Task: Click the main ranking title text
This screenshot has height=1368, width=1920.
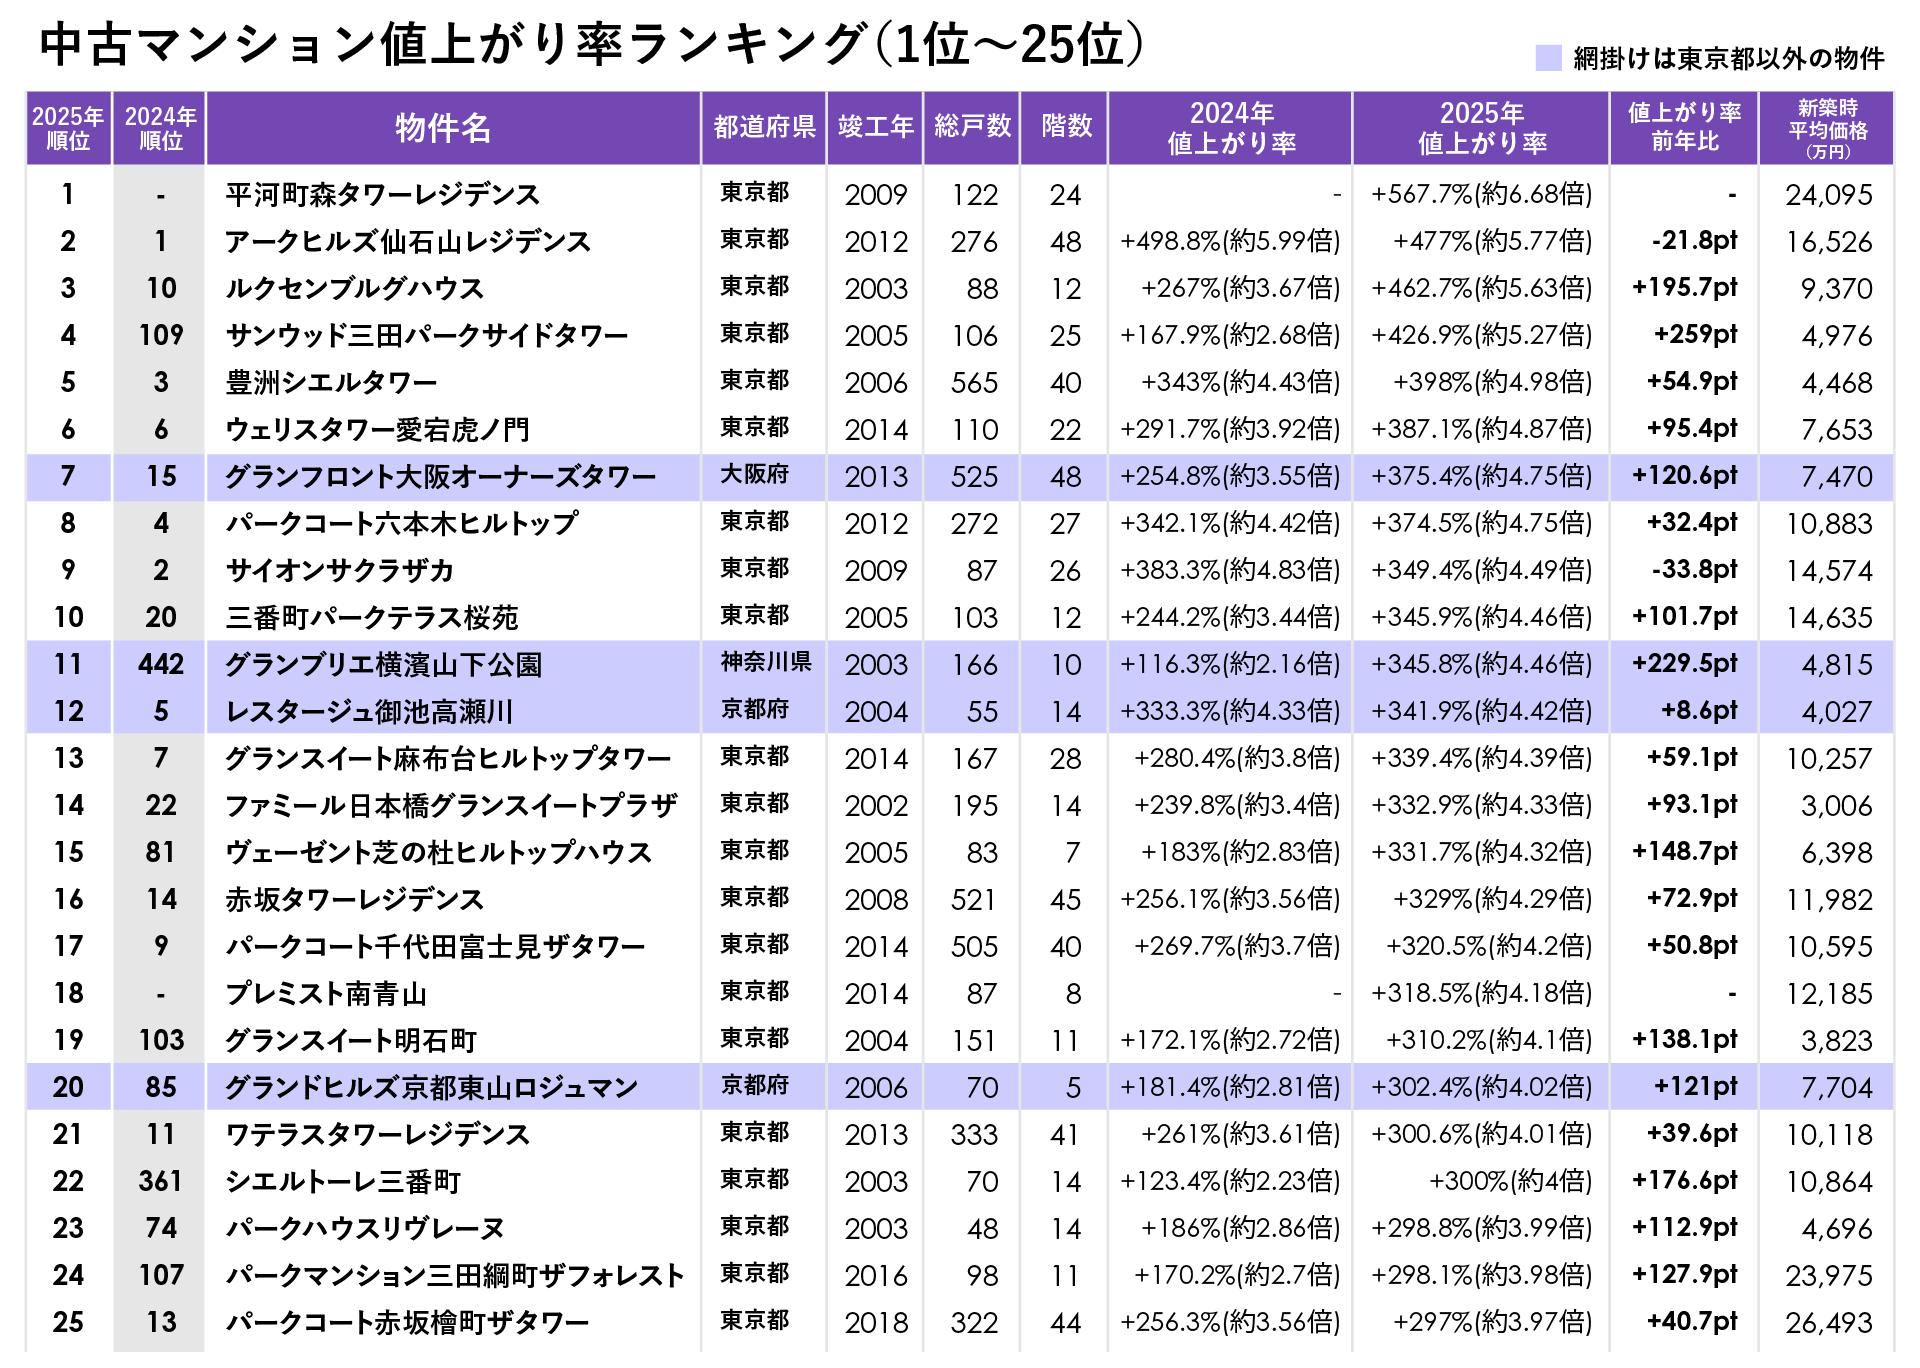Action: [x=590, y=45]
